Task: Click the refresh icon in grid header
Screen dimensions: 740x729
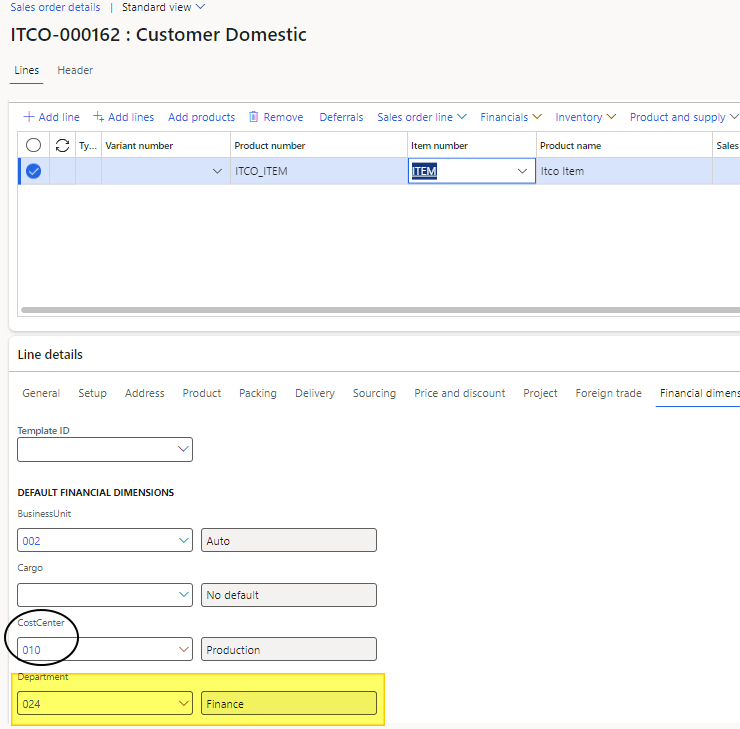Action: pyautogui.click(x=62, y=146)
